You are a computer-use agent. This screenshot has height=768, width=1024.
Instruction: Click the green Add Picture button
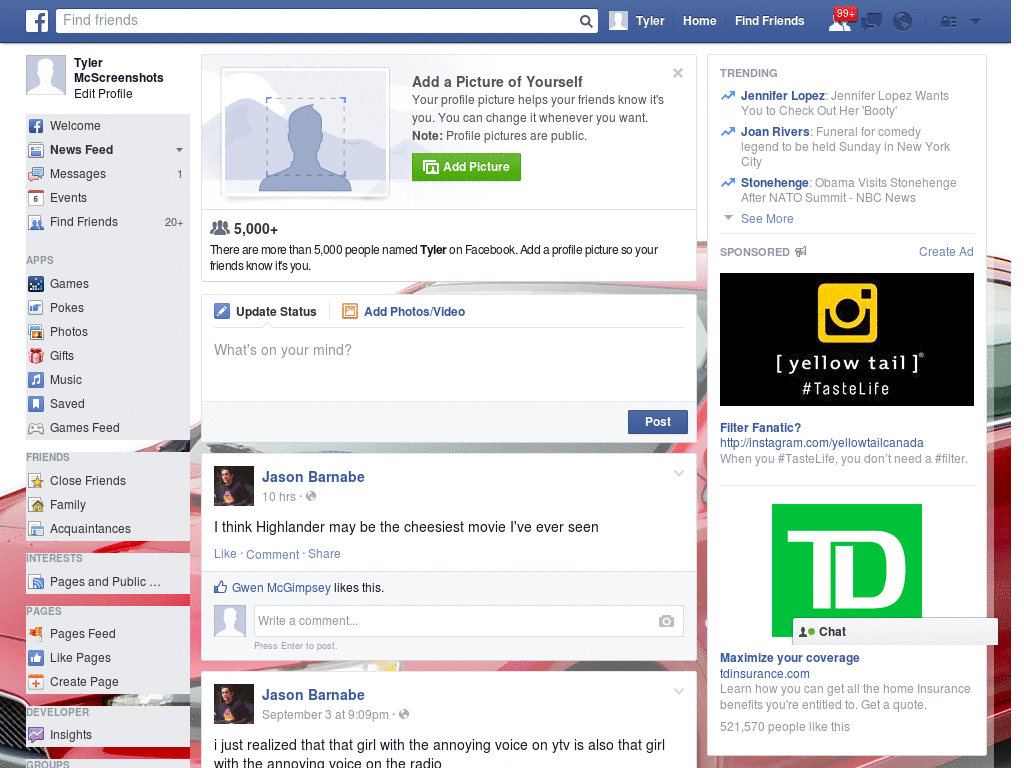click(x=466, y=167)
